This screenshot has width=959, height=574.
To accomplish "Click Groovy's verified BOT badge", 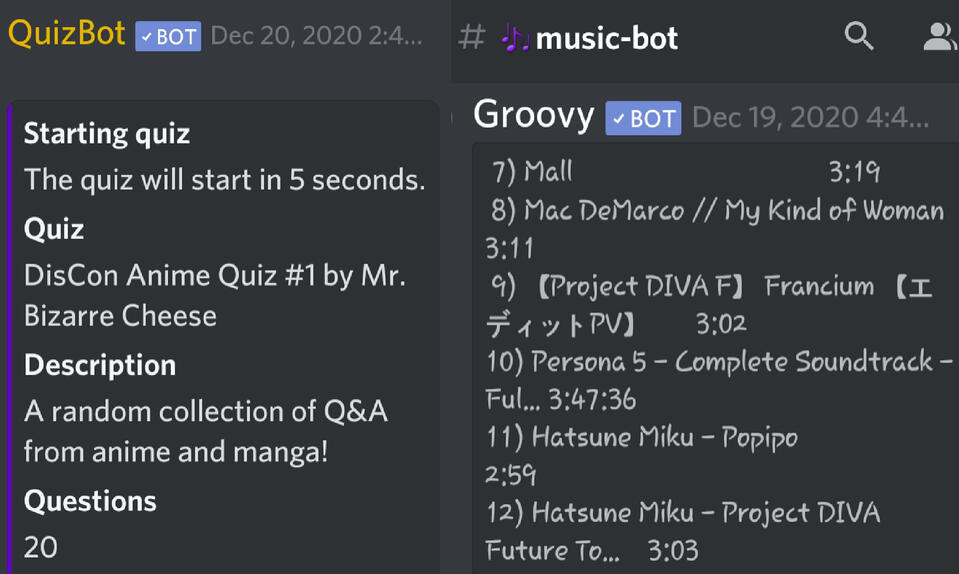I will click(x=643, y=119).
